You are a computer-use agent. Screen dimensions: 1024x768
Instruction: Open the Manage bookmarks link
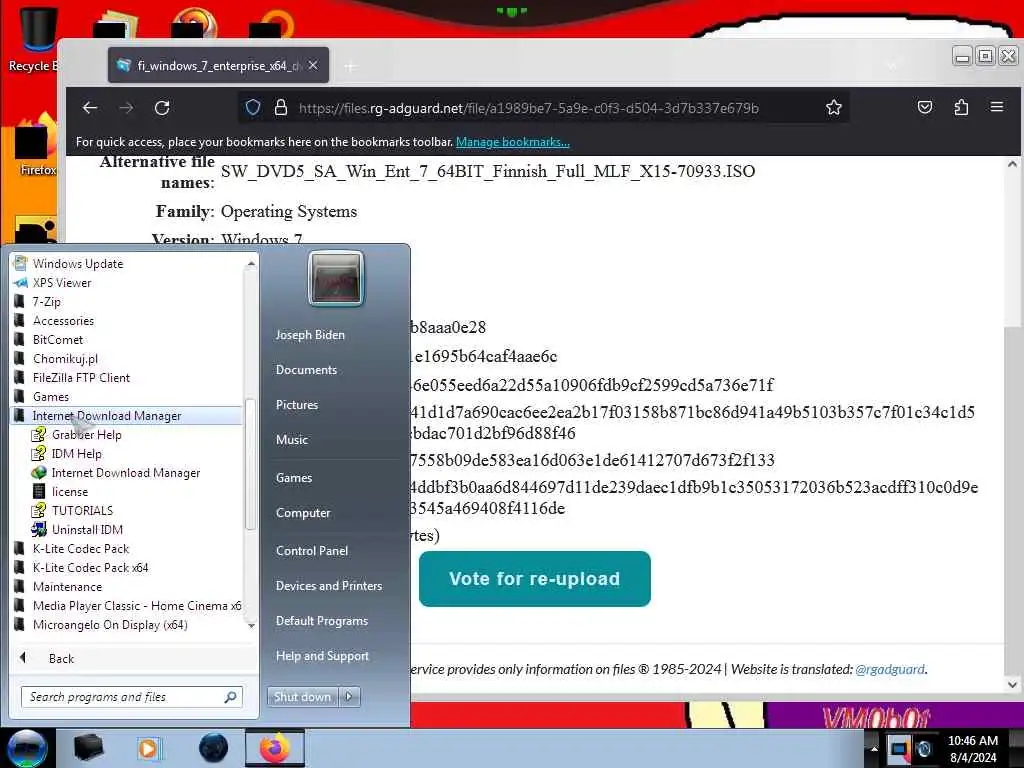513,142
